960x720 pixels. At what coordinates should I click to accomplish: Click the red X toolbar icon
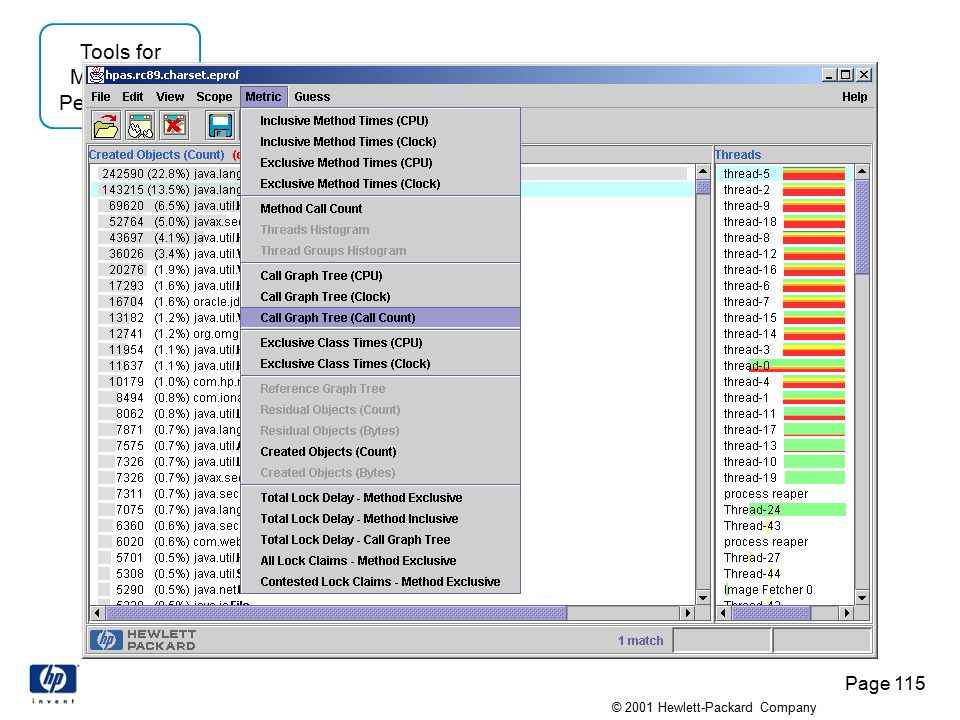click(x=174, y=126)
